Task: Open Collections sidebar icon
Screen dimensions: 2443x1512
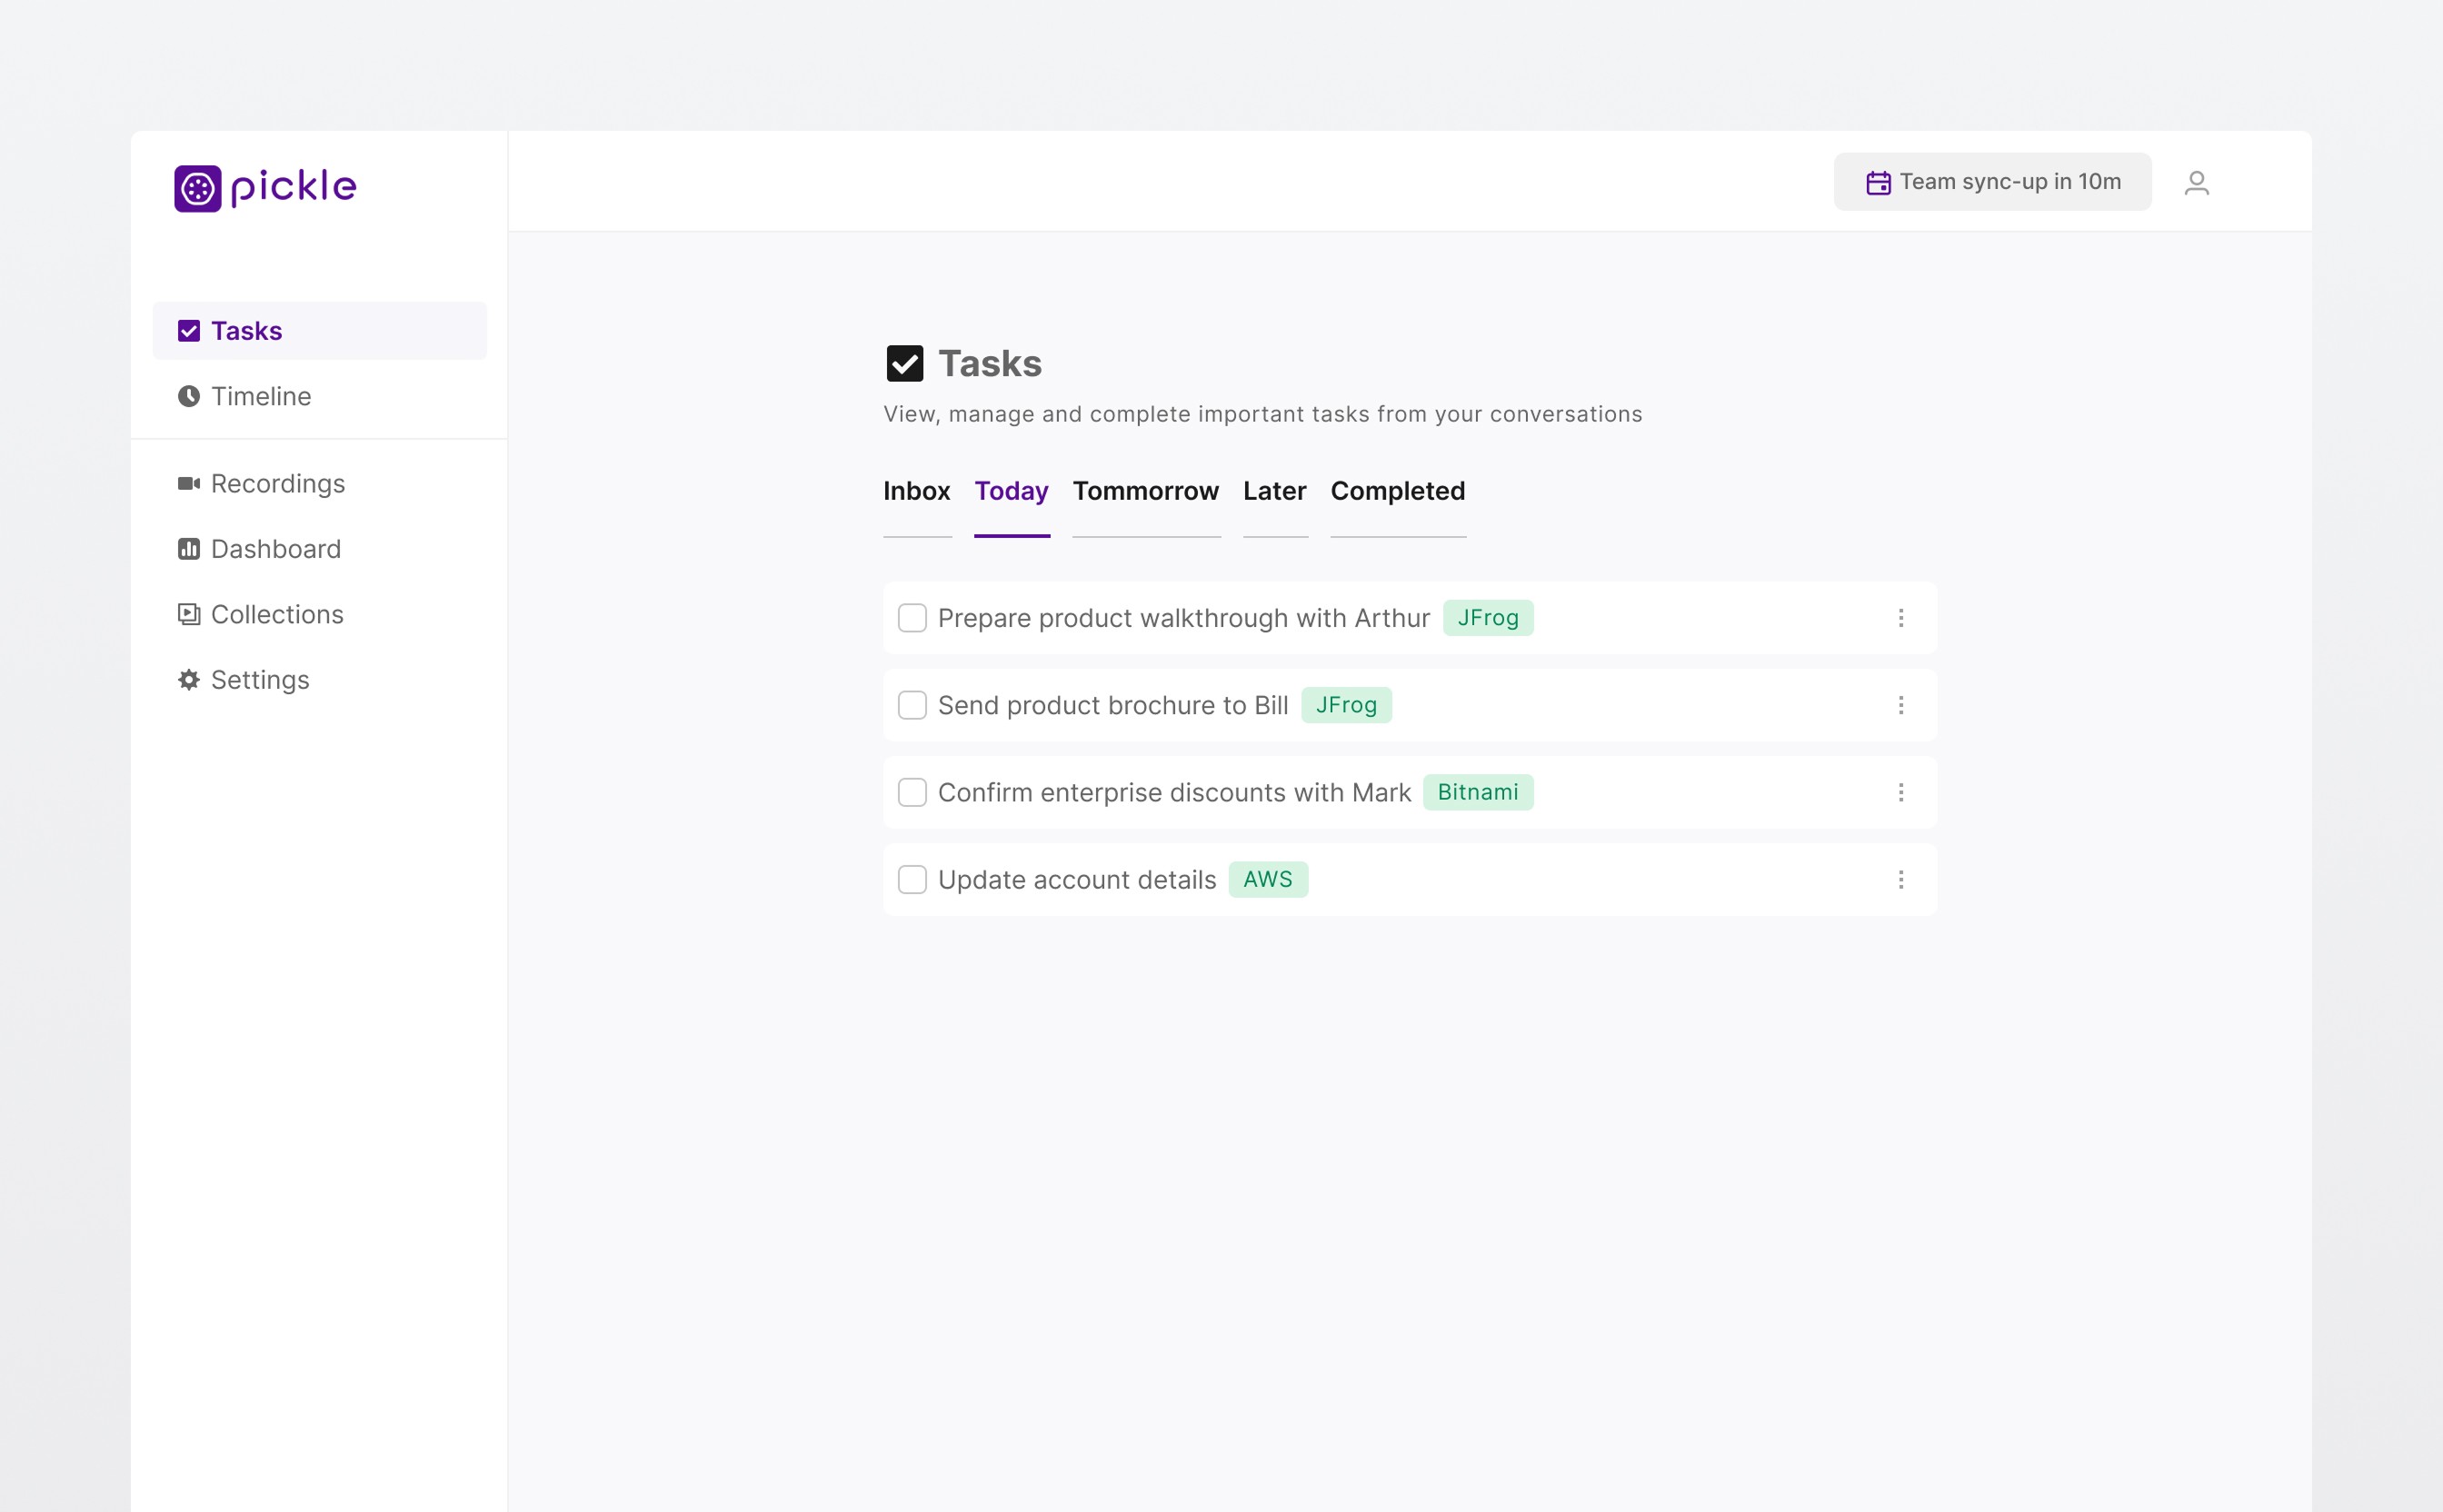Action: coord(188,614)
